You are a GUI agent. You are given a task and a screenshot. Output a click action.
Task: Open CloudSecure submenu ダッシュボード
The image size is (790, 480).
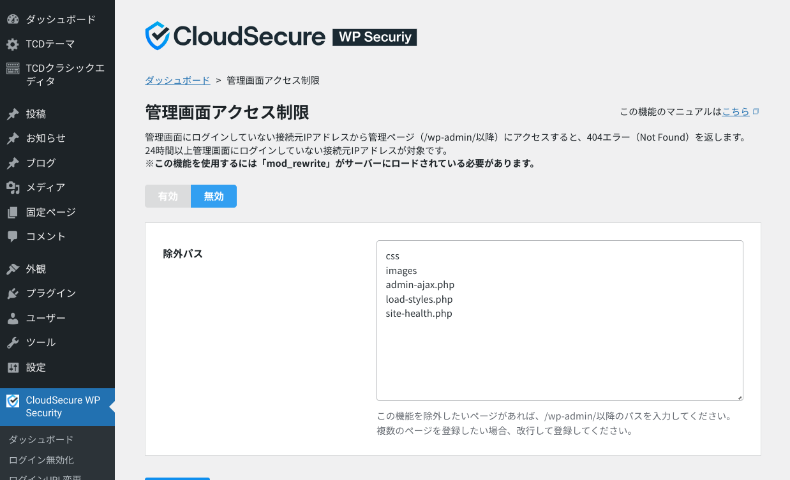coord(41,440)
